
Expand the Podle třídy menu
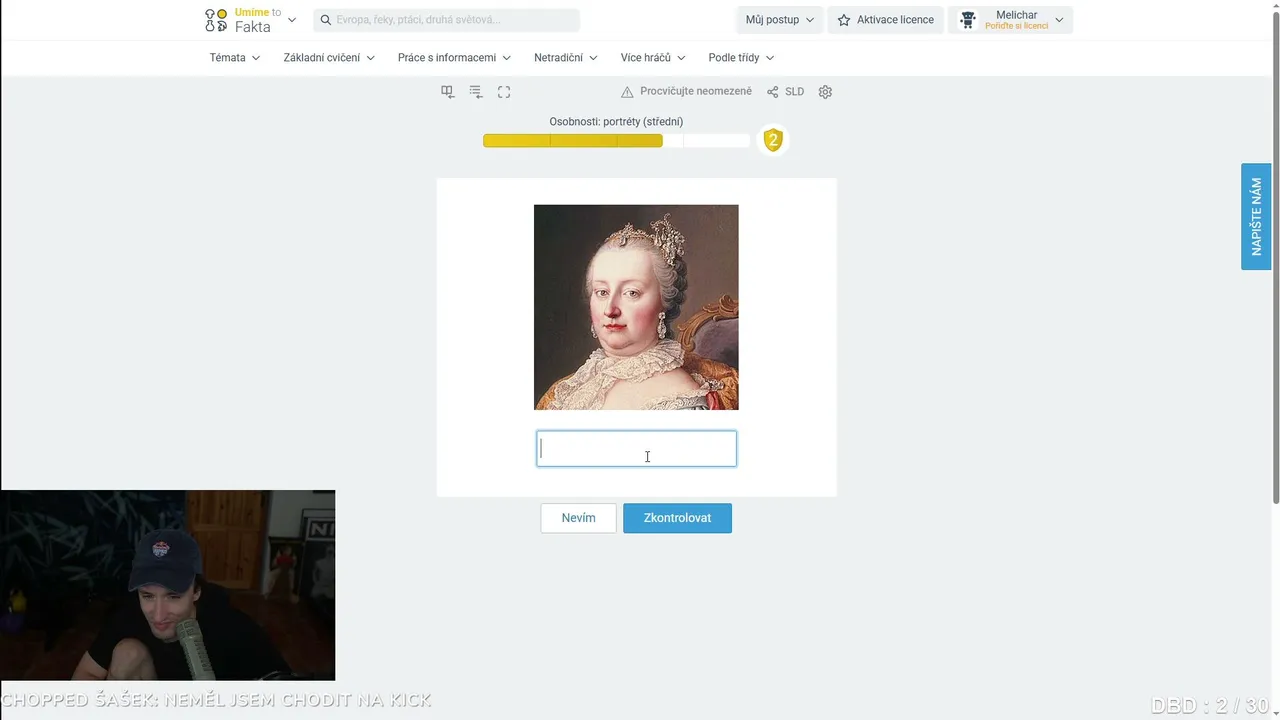click(741, 58)
